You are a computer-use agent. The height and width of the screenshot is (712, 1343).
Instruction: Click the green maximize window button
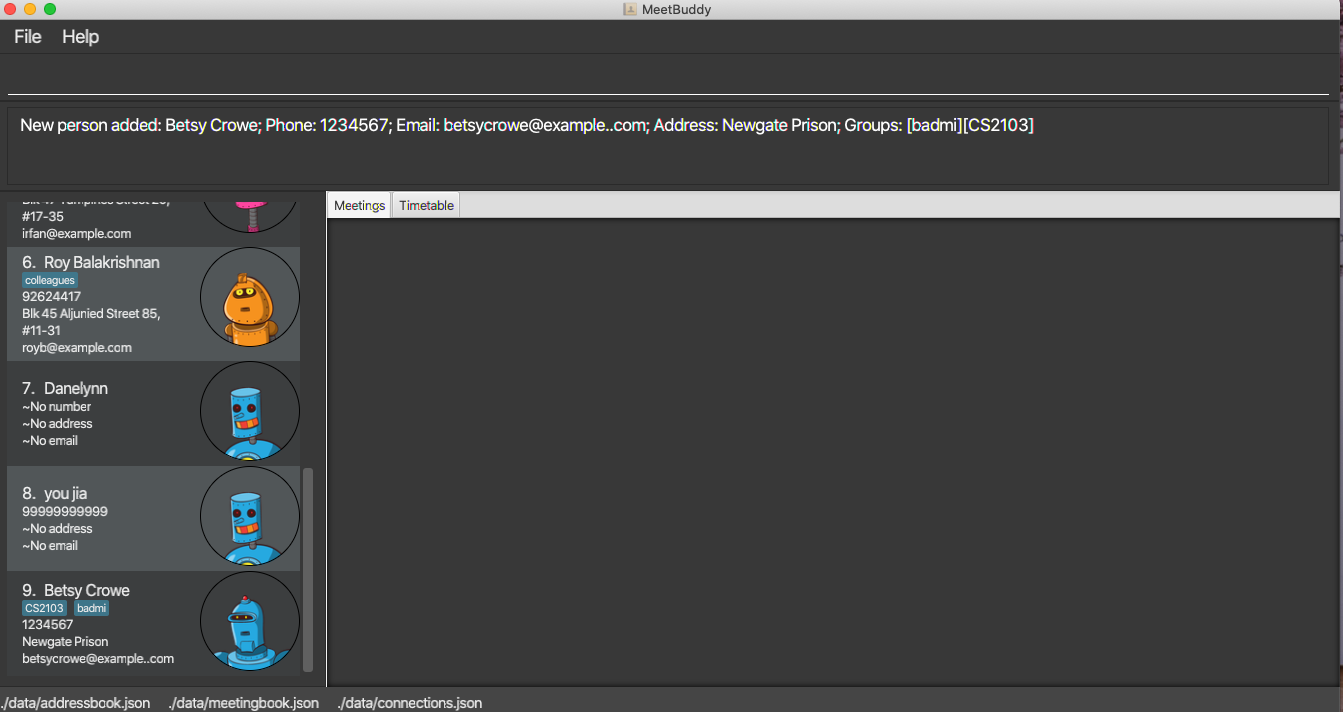(50, 9)
